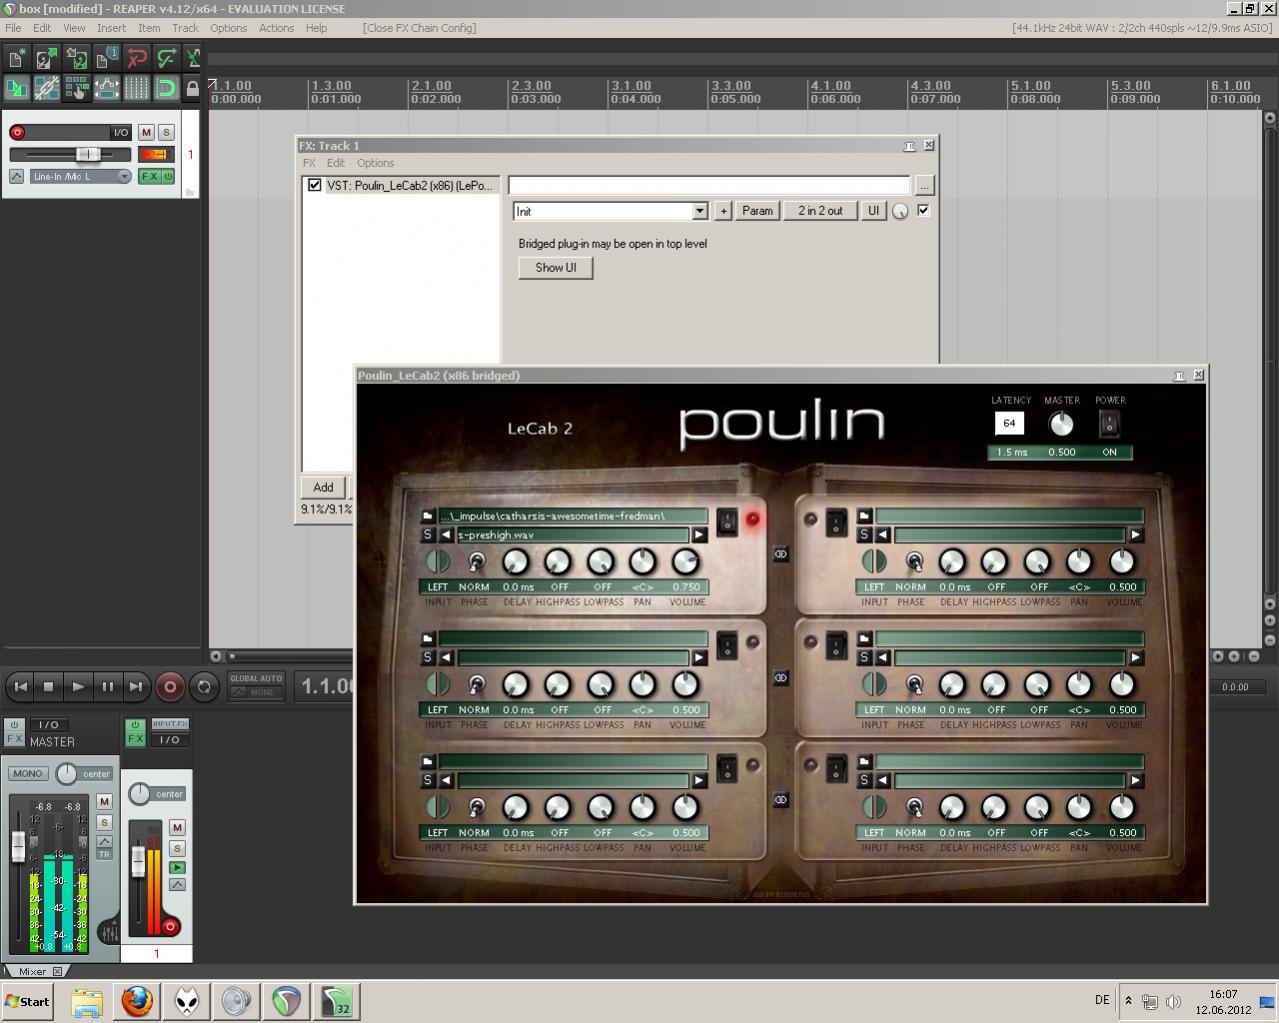The image size is (1279, 1023).
Task: Arm track 1 record button in track panel
Action: click(17, 132)
